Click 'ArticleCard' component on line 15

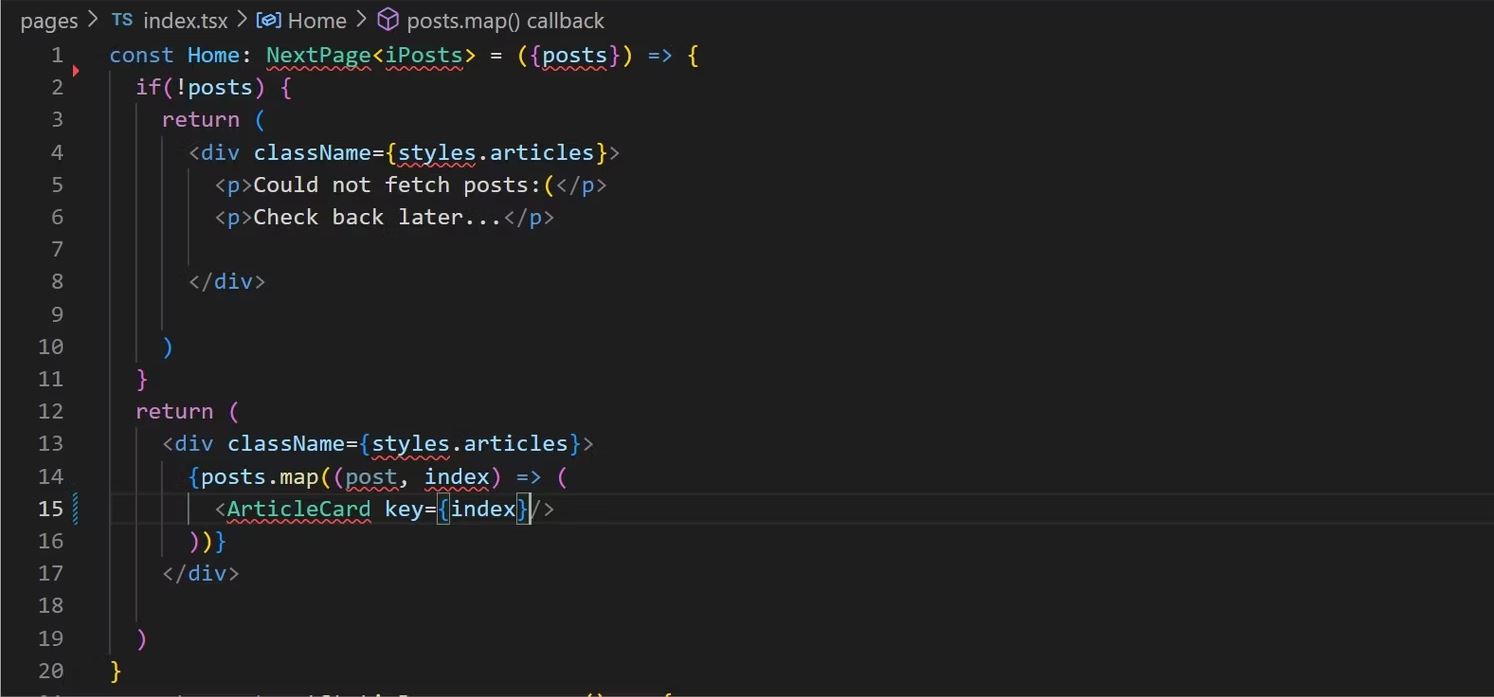pos(299,509)
